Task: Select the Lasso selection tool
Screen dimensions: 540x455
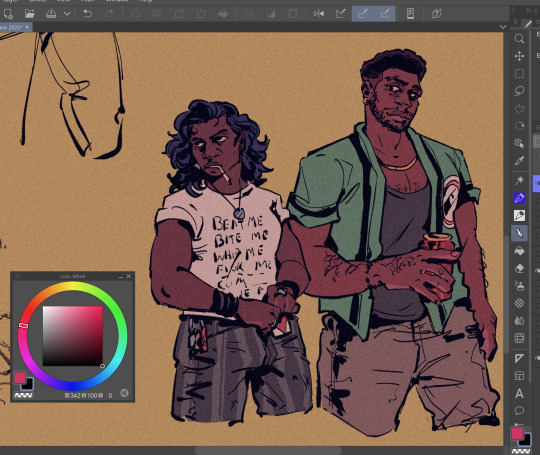Action: click(x=519, y=91)
